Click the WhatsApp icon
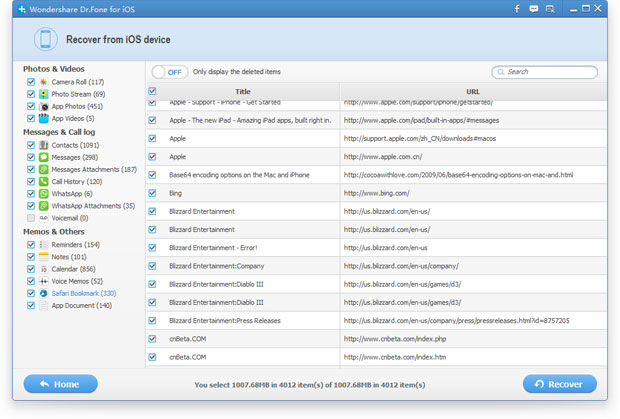Image resolution: width=620 pixels, height=419 pixels. tap(43, 194)
